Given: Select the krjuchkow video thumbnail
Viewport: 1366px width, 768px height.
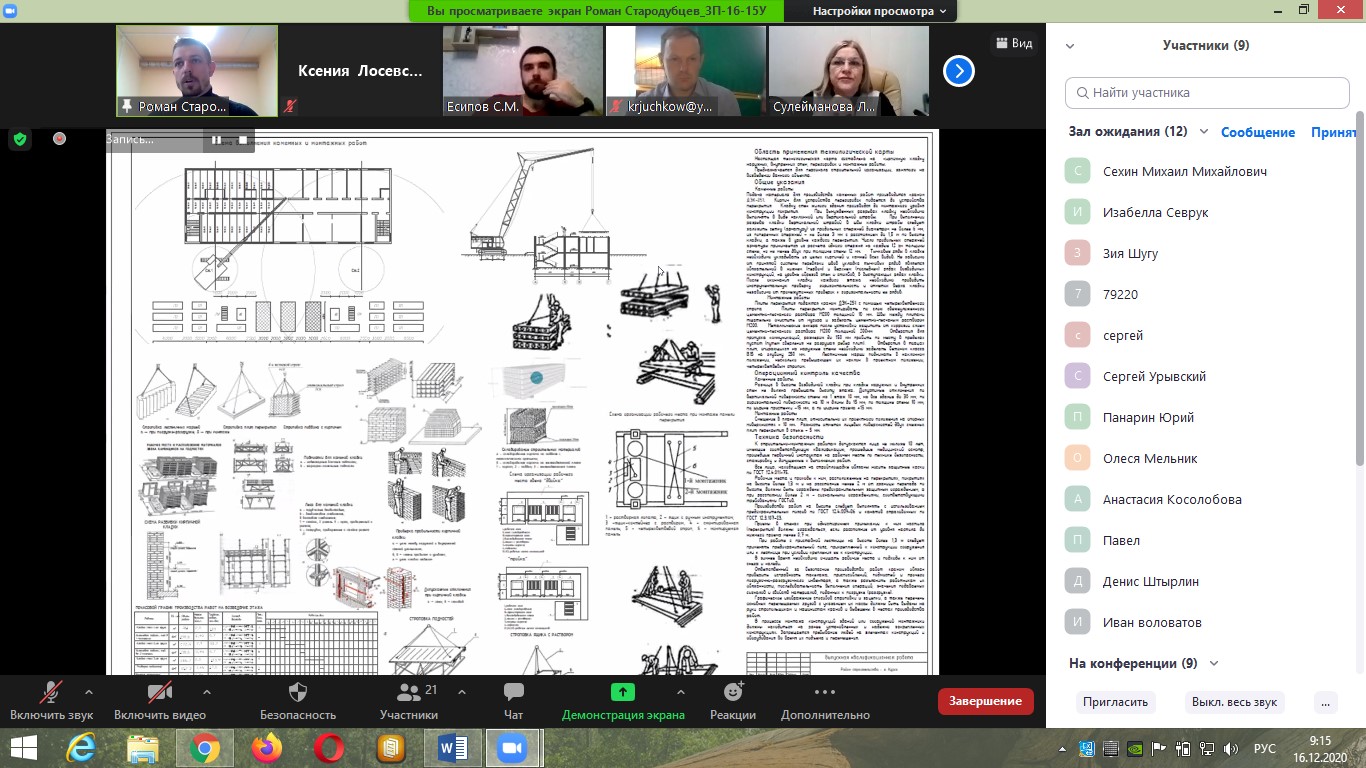Looking at the screenshot, I should (685, 71).
